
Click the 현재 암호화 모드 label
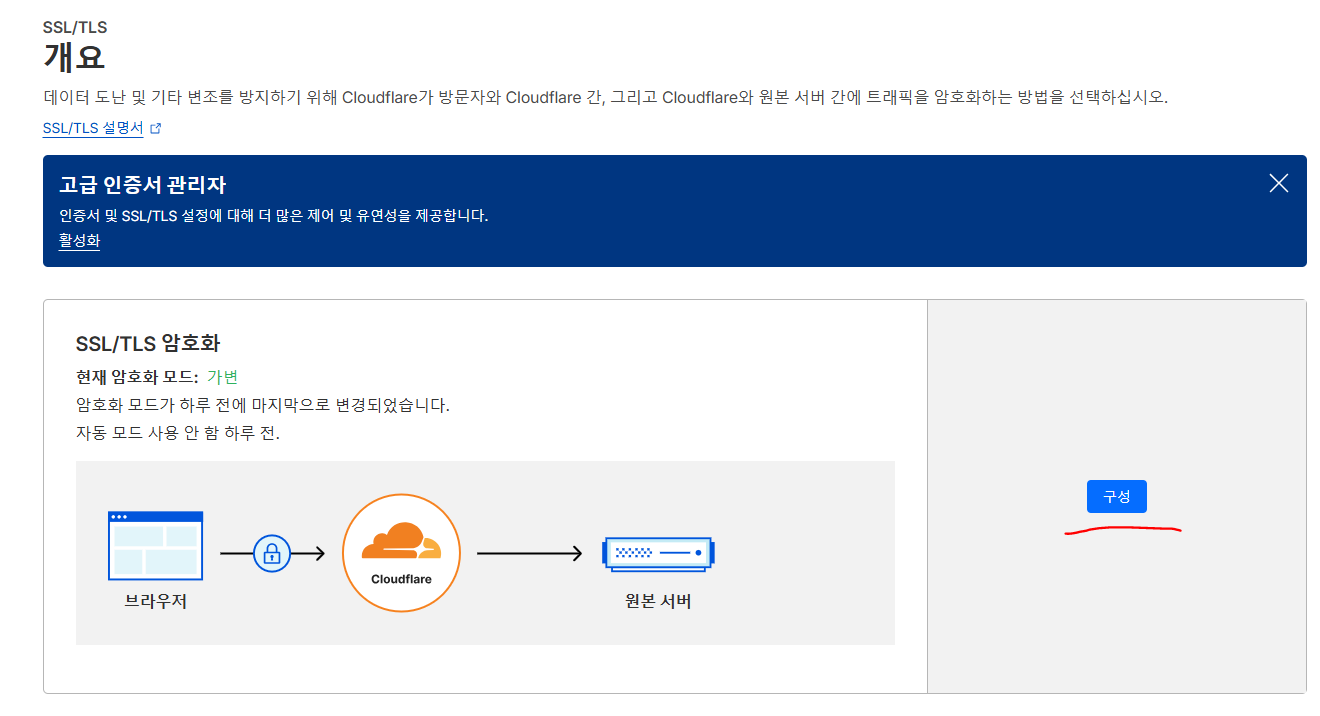(137, 377)
